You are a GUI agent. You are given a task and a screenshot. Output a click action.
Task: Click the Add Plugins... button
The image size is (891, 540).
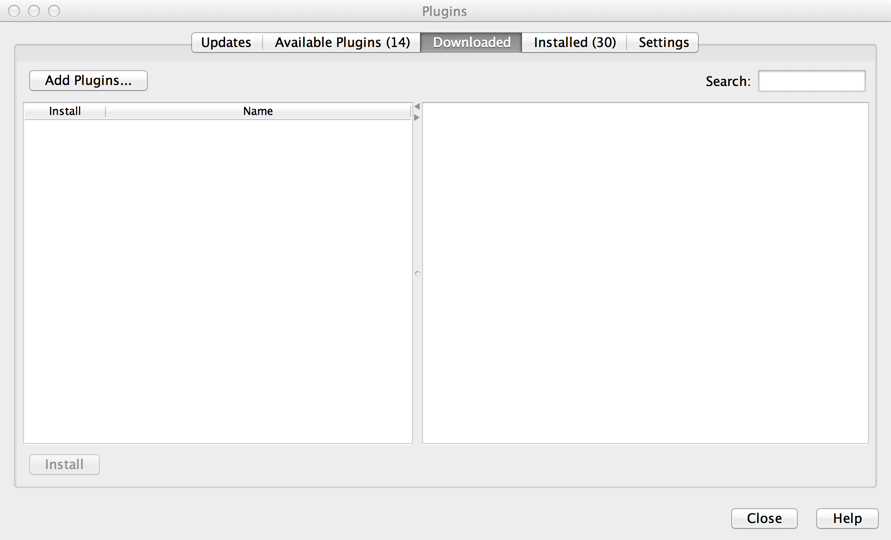(x=88, y=80)
